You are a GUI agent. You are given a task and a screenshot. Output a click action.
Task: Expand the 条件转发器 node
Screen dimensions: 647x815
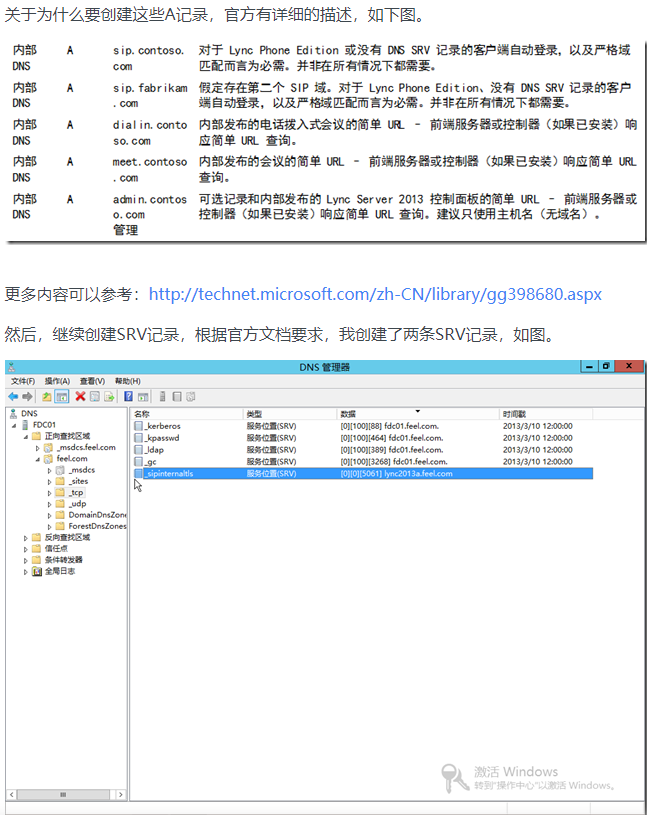pyautogui.click(x=25, y=560)
